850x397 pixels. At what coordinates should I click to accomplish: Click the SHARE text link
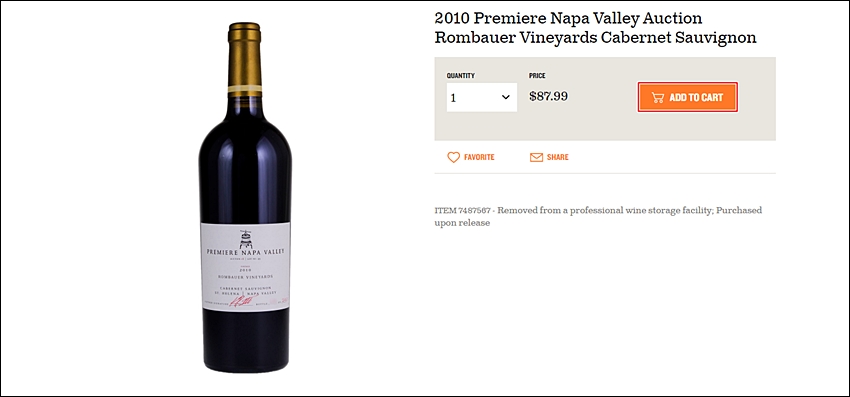pos(558,157)
